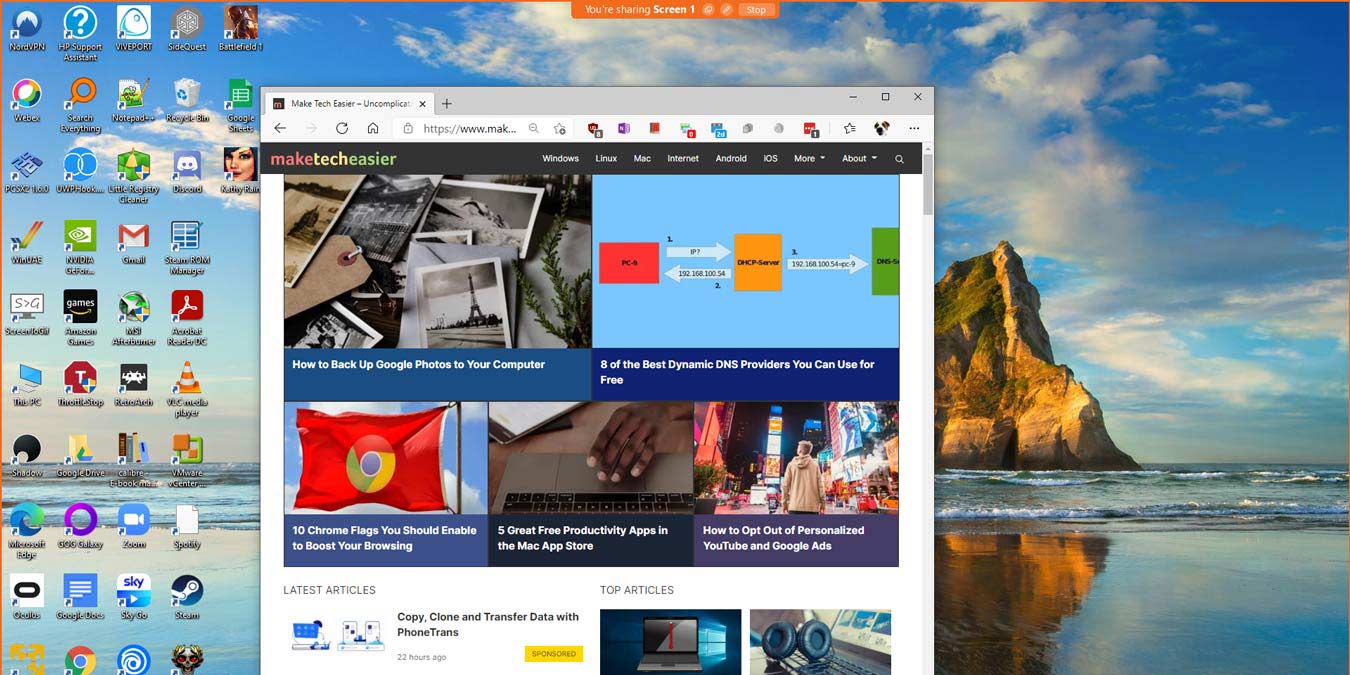This screenshot has width=1350, height=675.
Task: Click the SPONSORED yellow label
Action: click(x=554, y=654)
